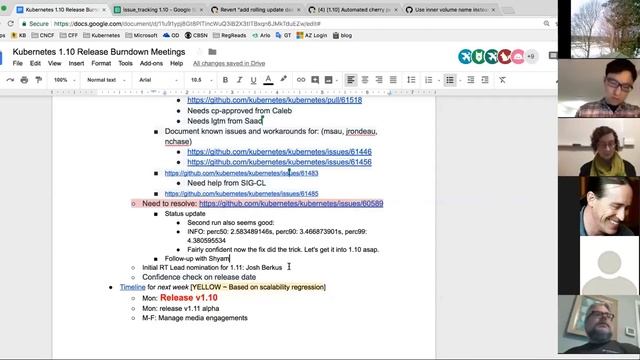640x360 pixels.
Task: Open the Help menu
Action: [x=176, y=63]
